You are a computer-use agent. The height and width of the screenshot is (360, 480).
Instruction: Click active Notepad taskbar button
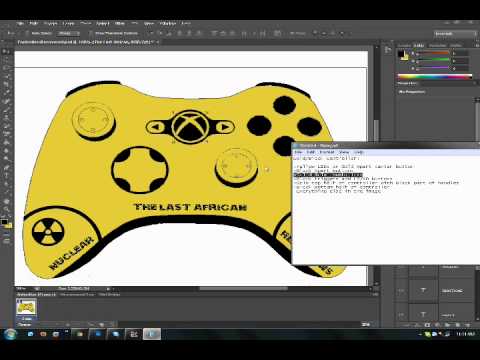(x=152, y=334)
